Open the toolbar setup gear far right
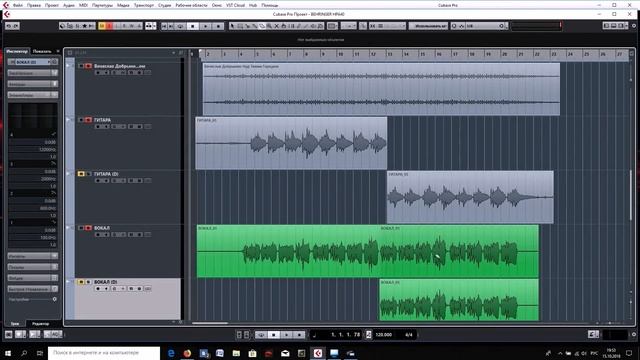 point(634,26)
